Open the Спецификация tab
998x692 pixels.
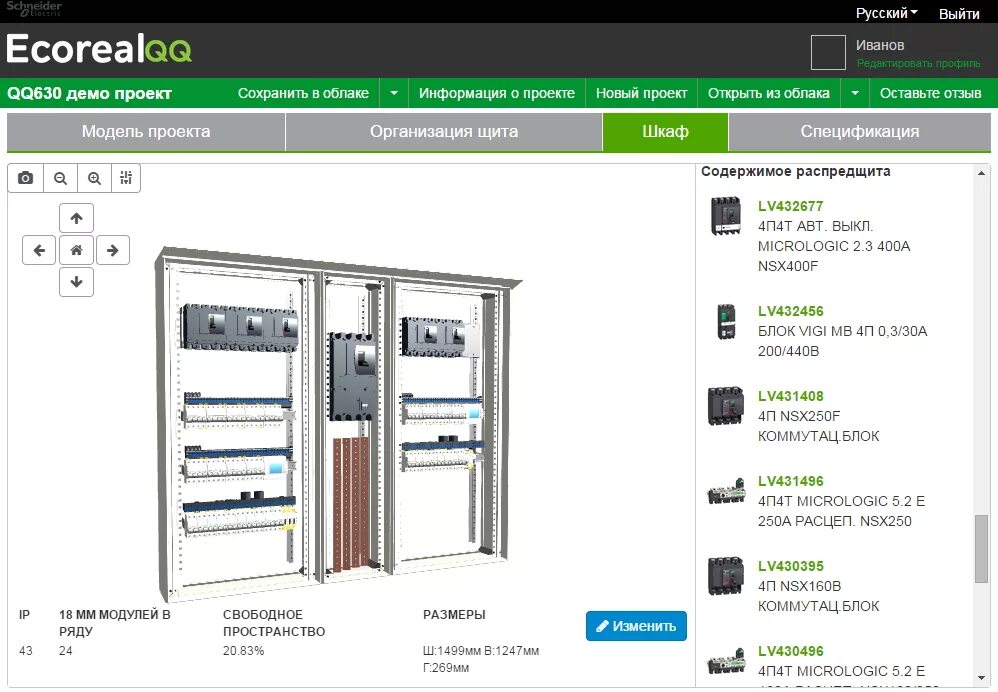point(860,132)
